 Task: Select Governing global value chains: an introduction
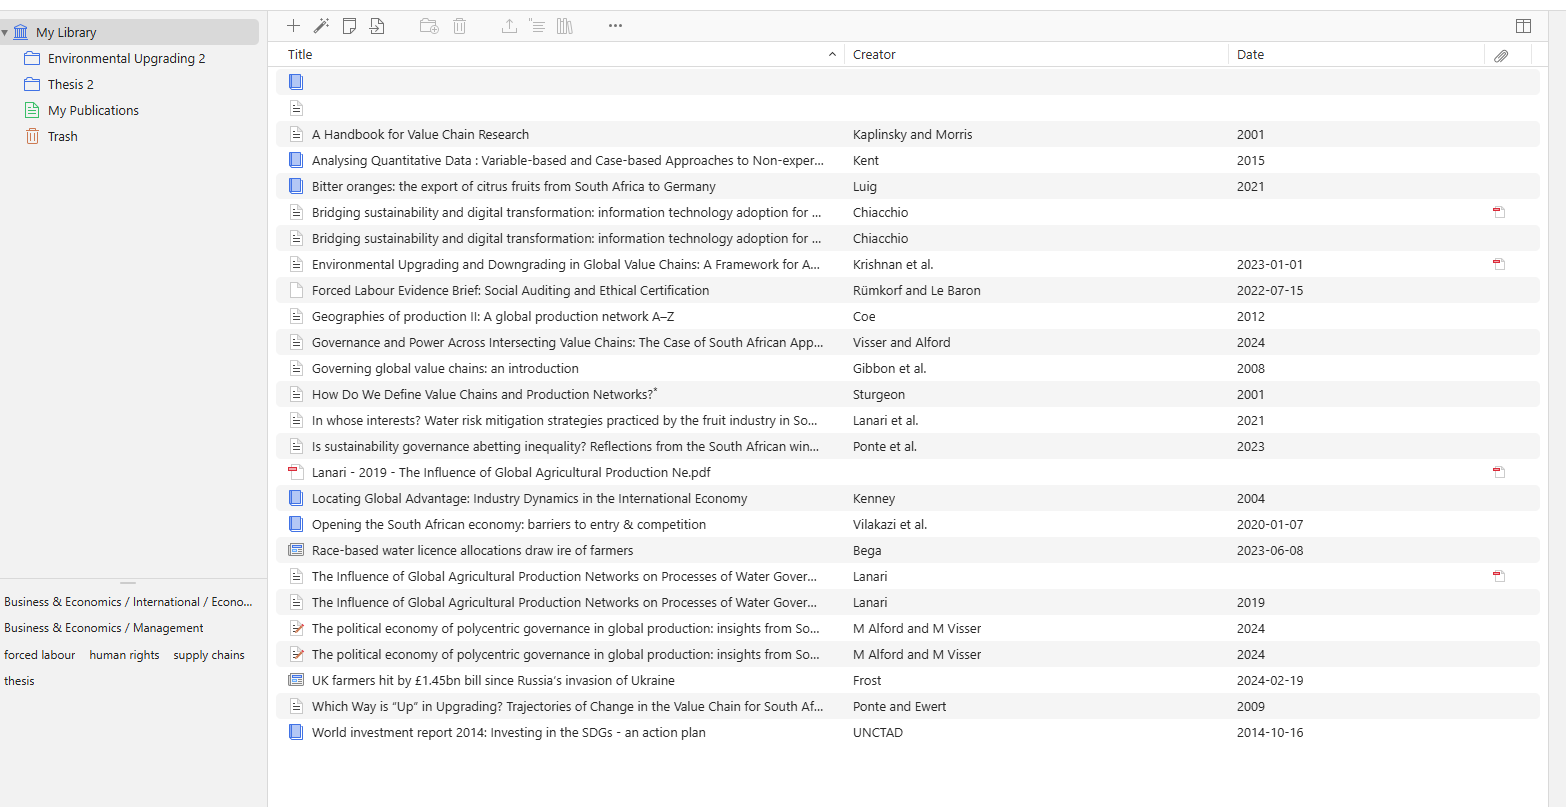coord(445,368)
